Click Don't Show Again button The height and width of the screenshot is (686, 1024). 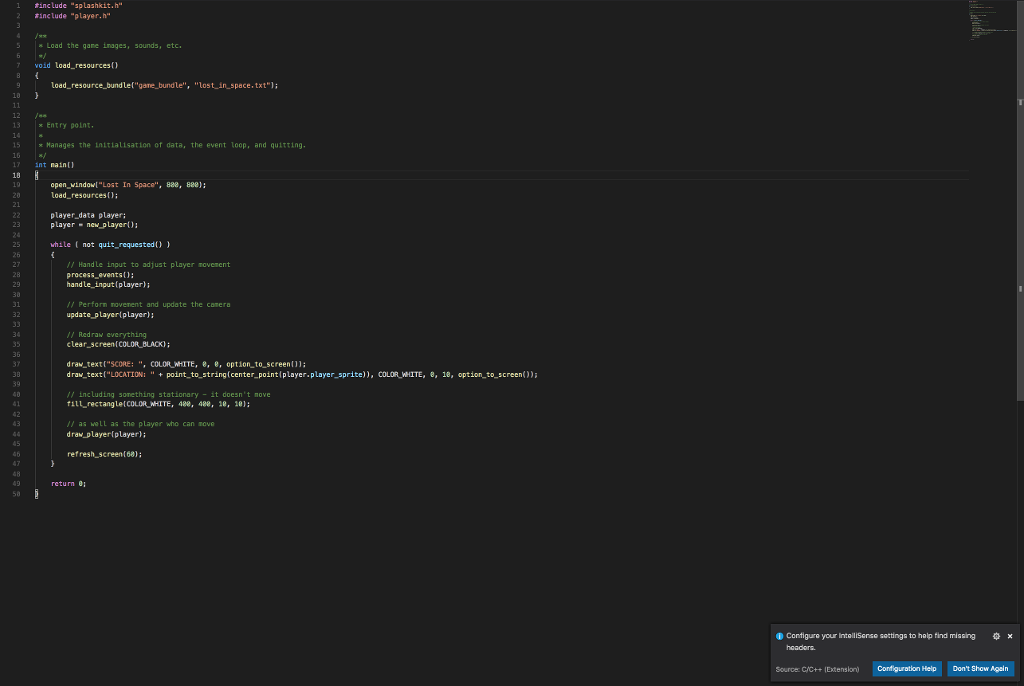click(x=980, y=668)
